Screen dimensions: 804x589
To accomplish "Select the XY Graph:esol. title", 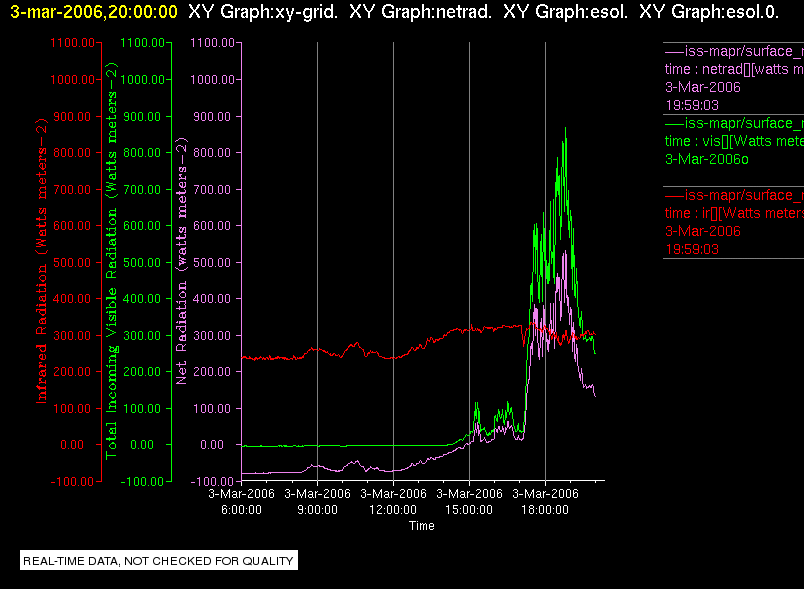I will 566,12.
